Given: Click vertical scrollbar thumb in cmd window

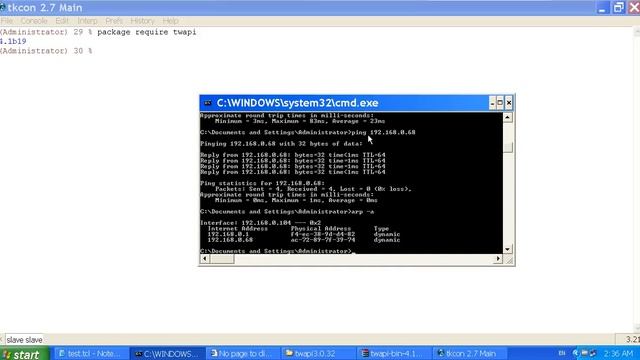Looking at the screenshot, I should [x=508, y=147].
